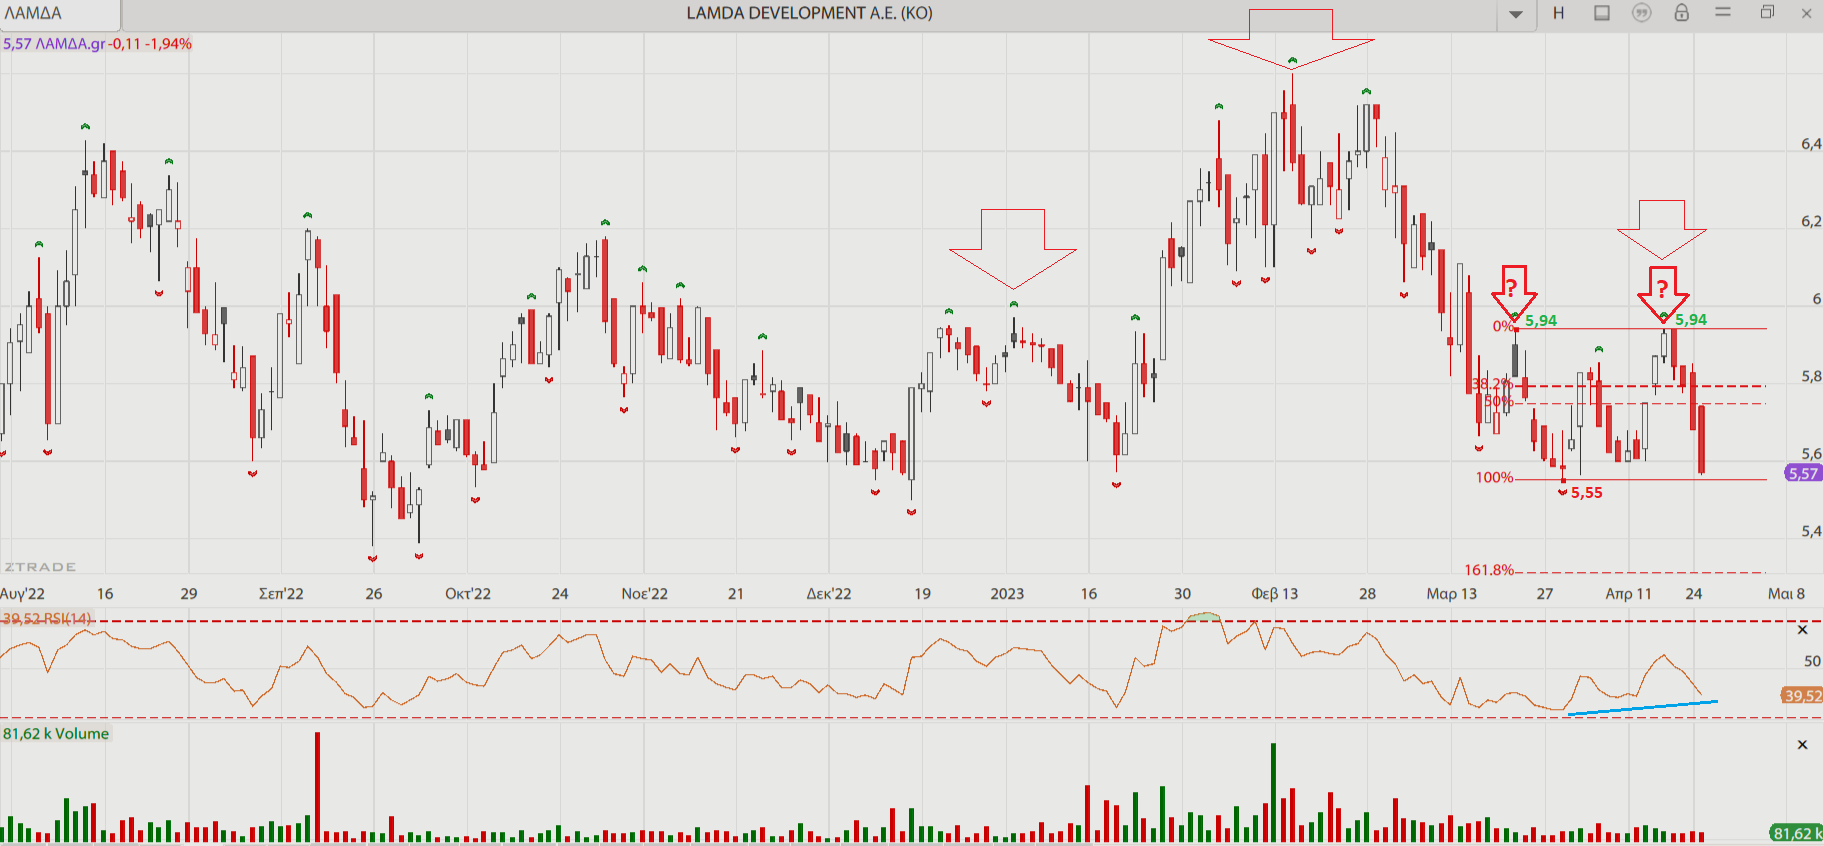Toggle the chart lock icon
1824x846 pixels.
click(x=1682, y=13)
